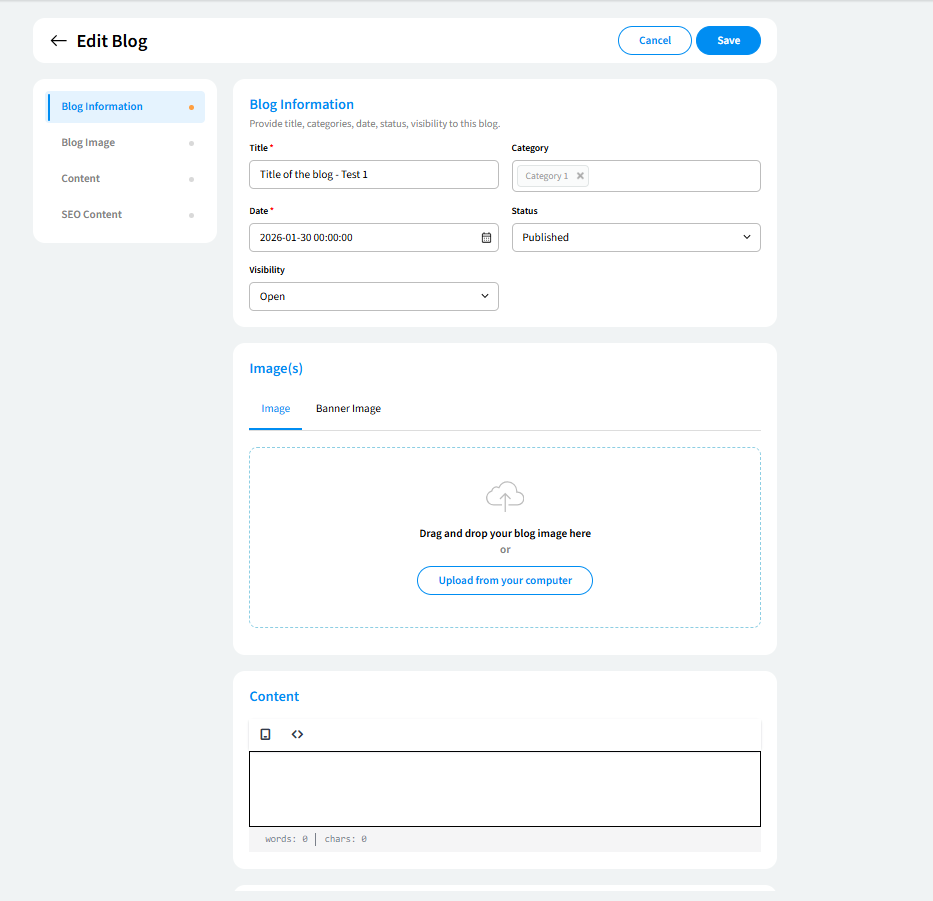Toggle the device preview icon in Content toolbar
933x901 pixels.
[x=266, y=734]
